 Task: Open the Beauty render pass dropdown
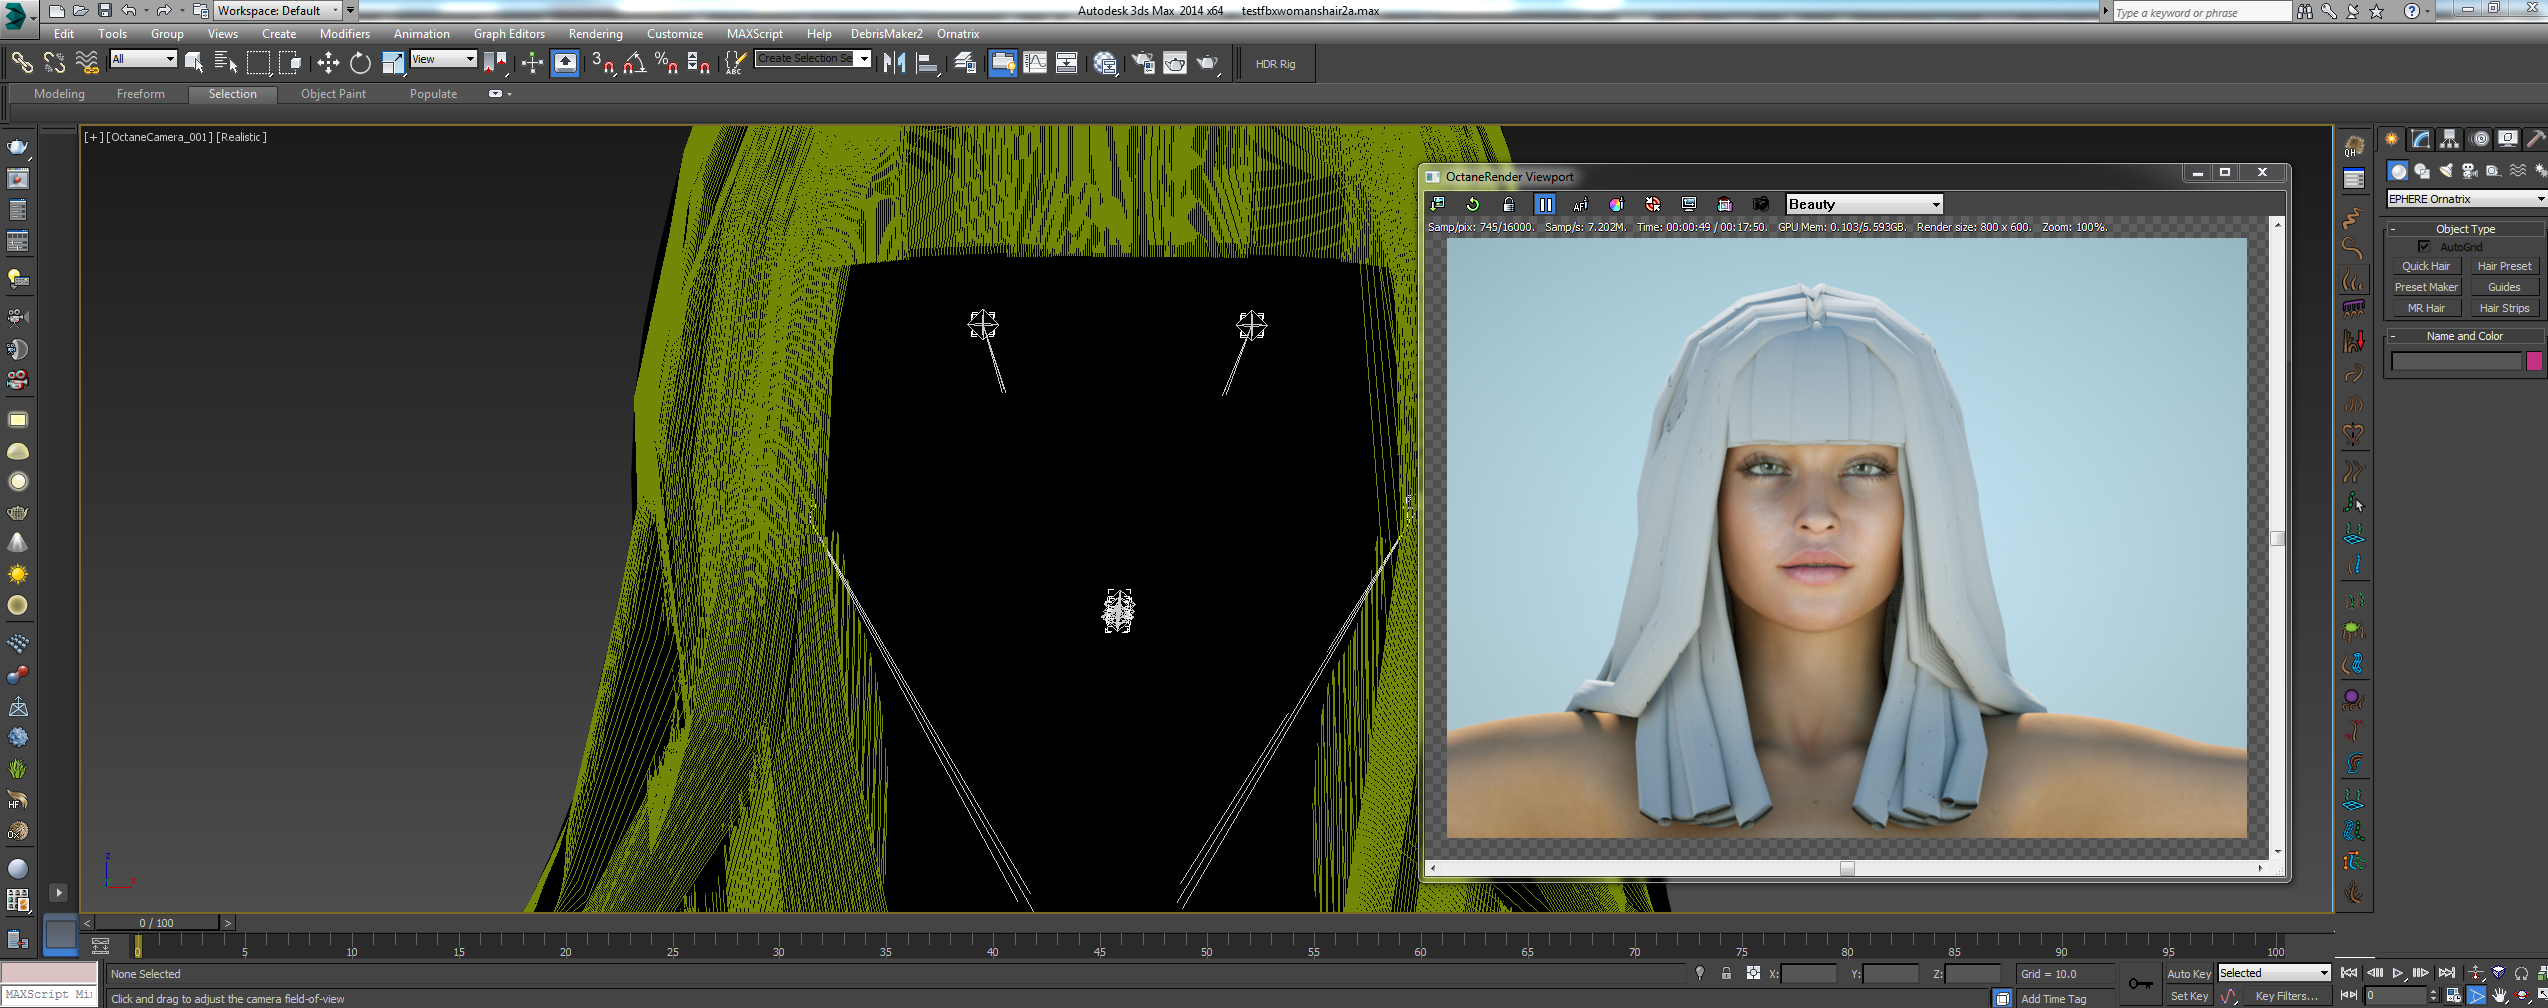click(1864, 204)
